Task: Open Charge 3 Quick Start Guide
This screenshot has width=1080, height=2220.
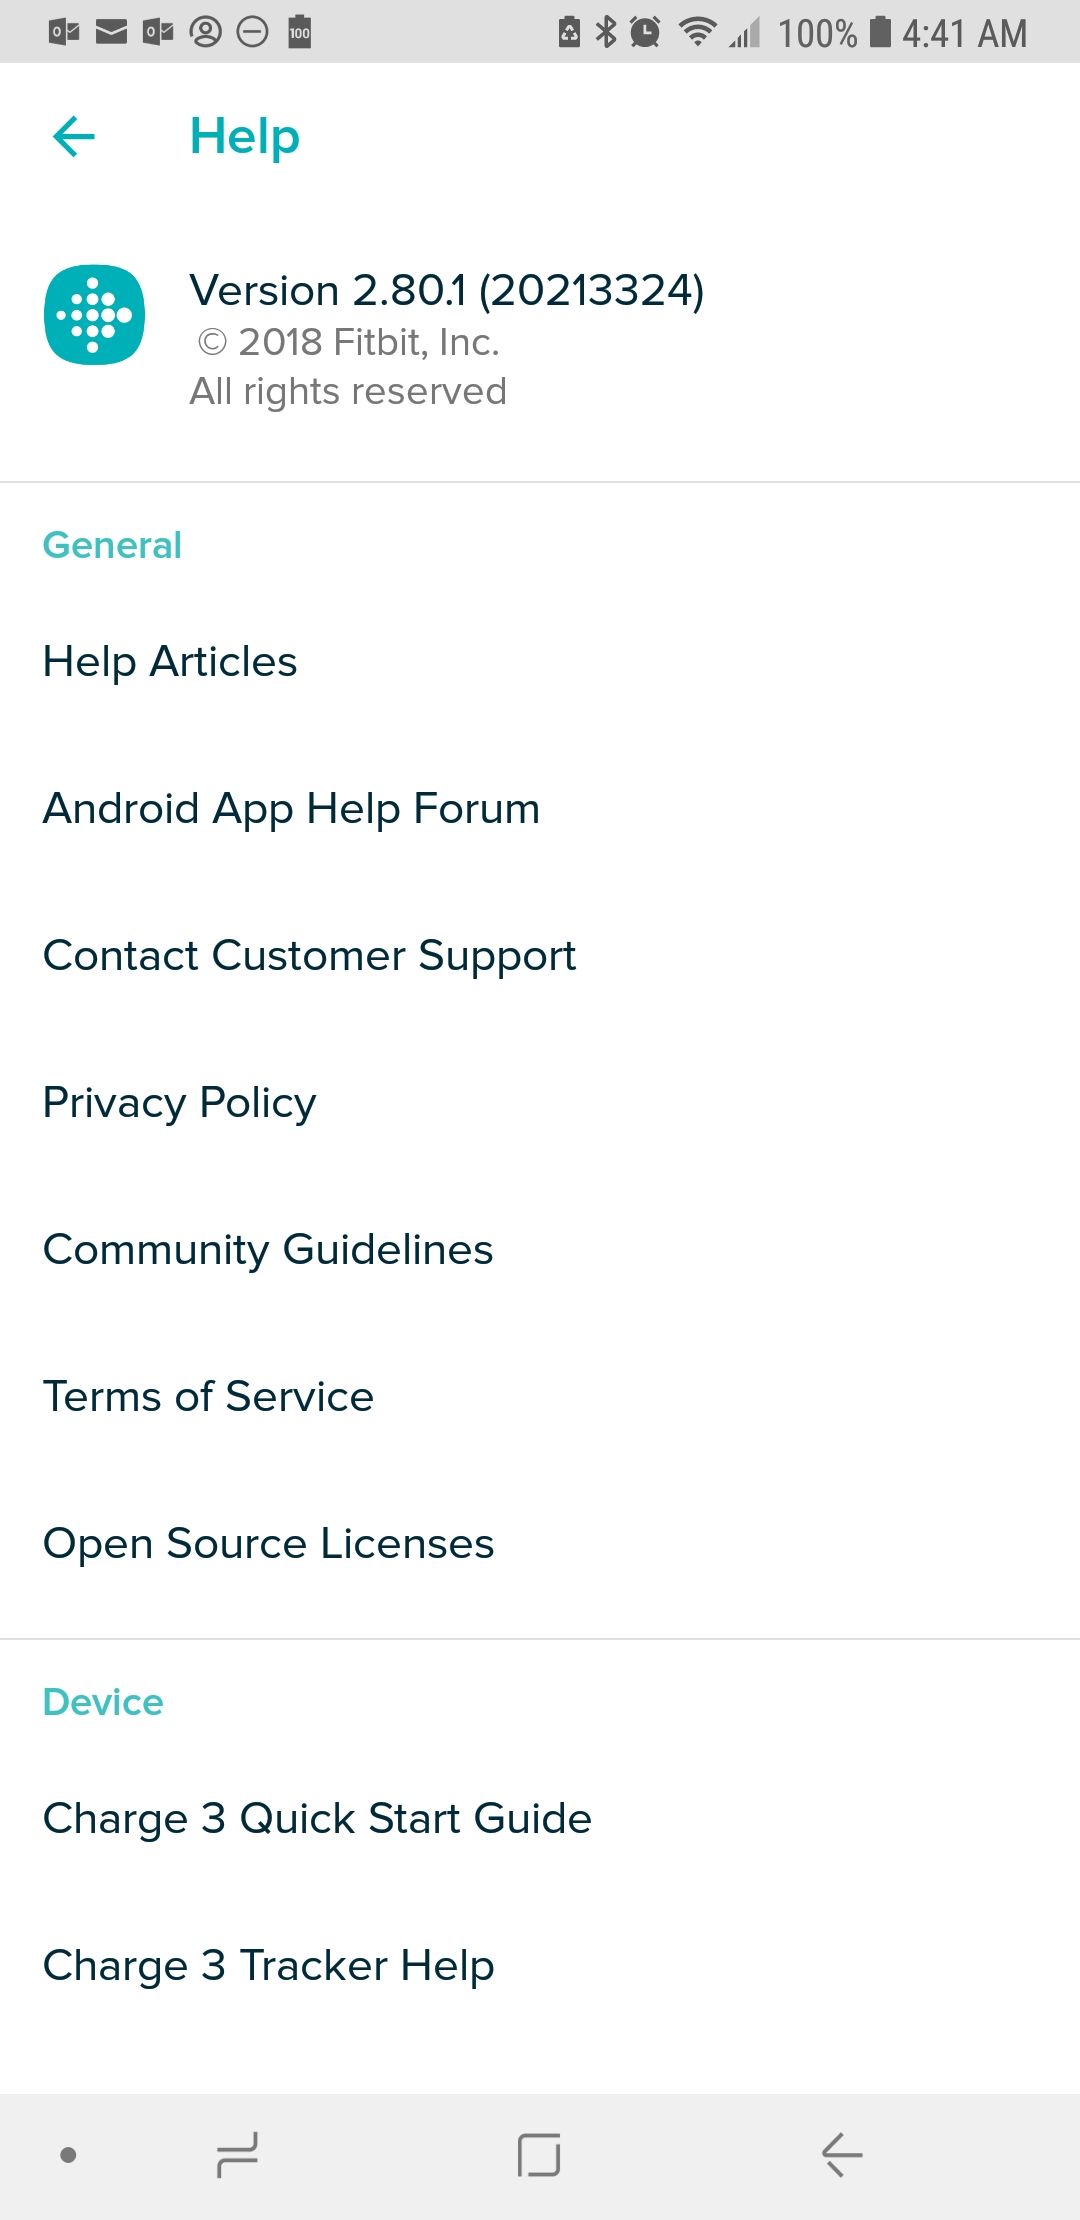Action: point(317,1819)
